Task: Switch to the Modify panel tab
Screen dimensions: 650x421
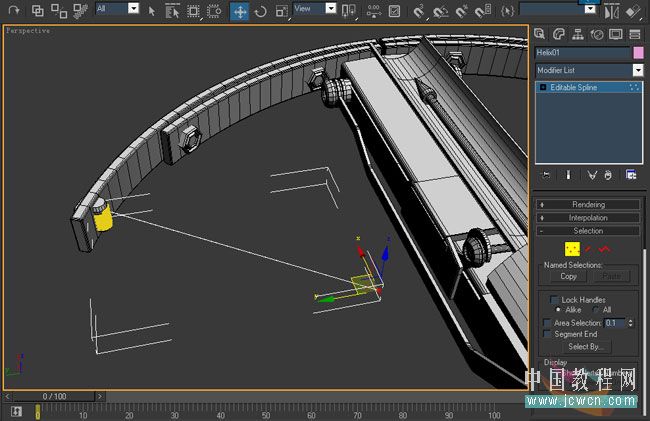Action: coord(559,34)
